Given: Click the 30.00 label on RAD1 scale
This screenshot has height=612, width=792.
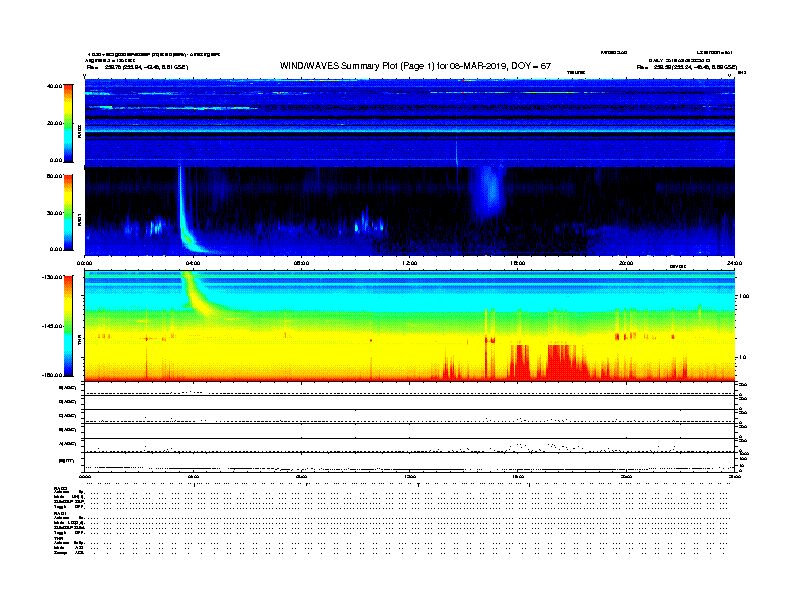Looking at the screenshot, I should click(x=55, y=213).
